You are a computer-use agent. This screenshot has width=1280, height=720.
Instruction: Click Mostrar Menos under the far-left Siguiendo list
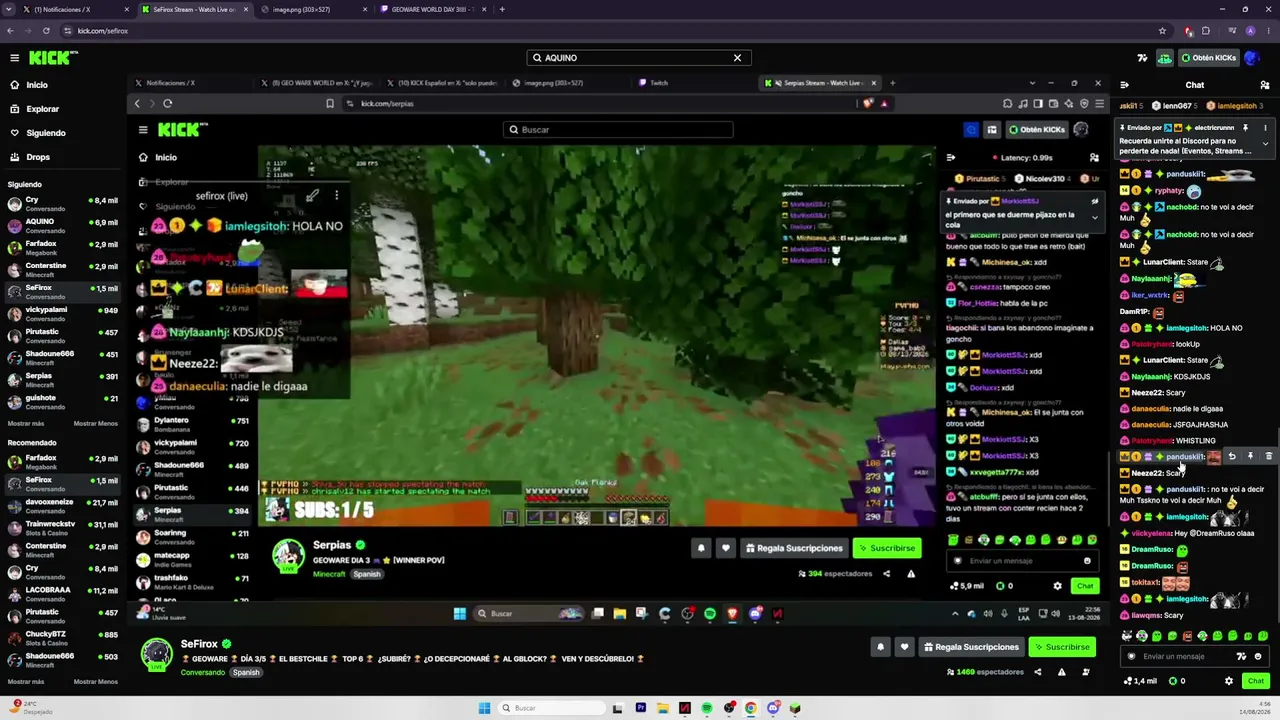(x=96, y=423)
